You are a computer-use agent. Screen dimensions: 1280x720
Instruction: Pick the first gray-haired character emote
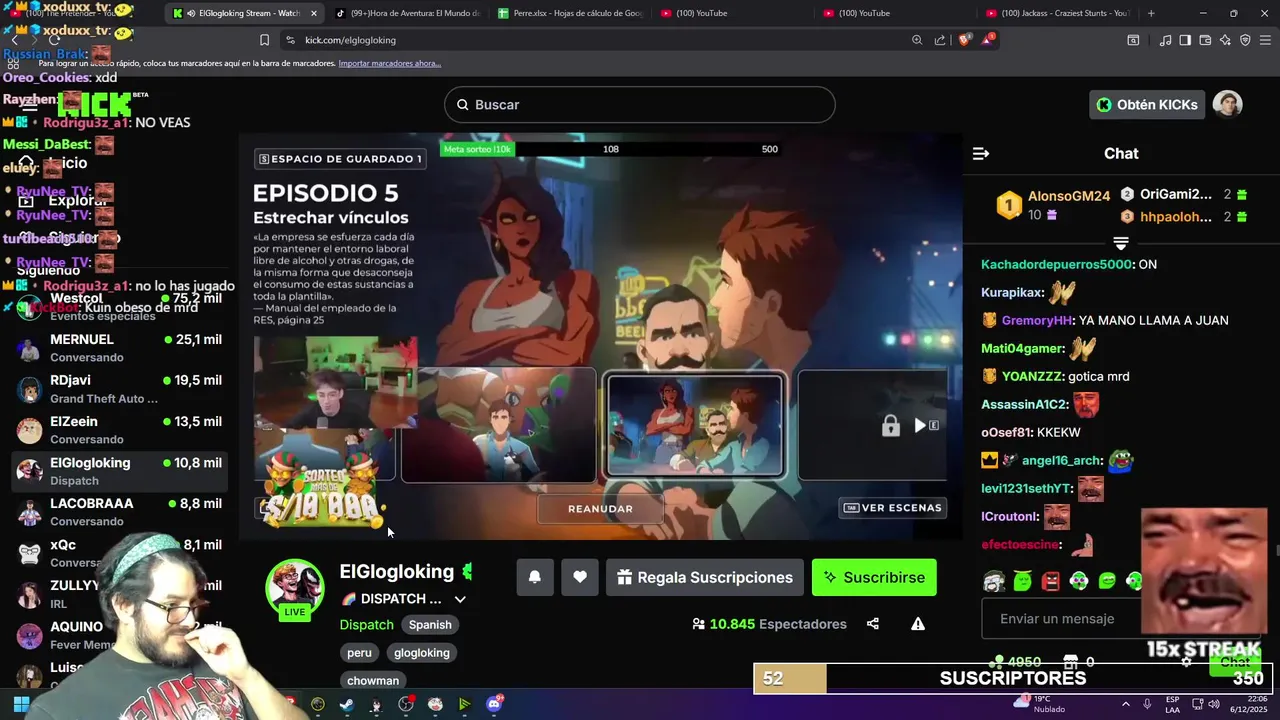tap(993, 581)
